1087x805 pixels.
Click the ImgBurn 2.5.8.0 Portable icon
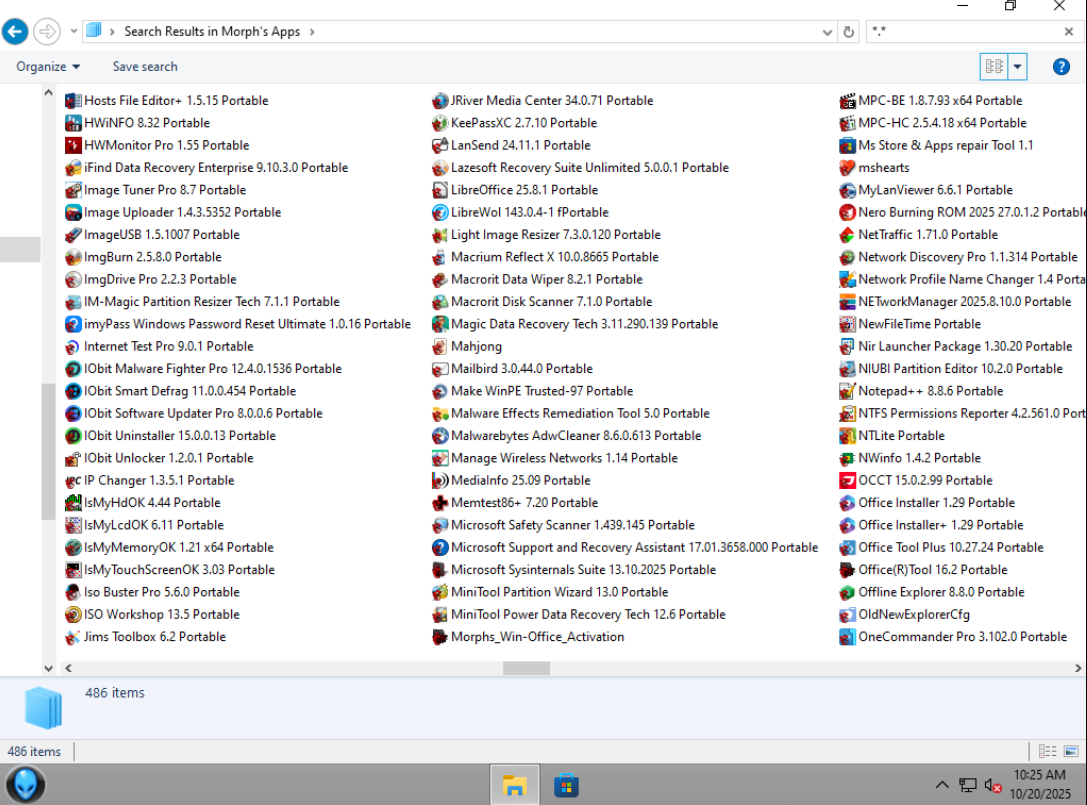tap(73, 257)
